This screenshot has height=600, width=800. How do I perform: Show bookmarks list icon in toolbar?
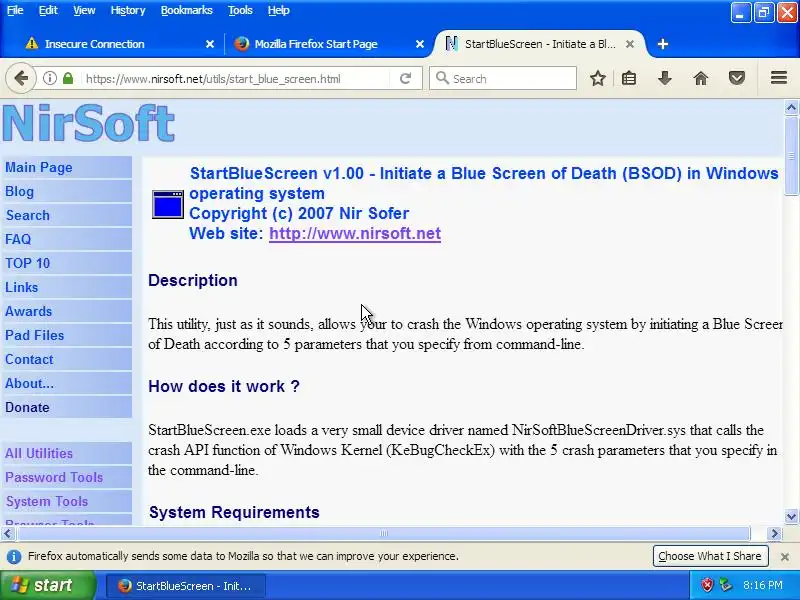tap(629, 79)
